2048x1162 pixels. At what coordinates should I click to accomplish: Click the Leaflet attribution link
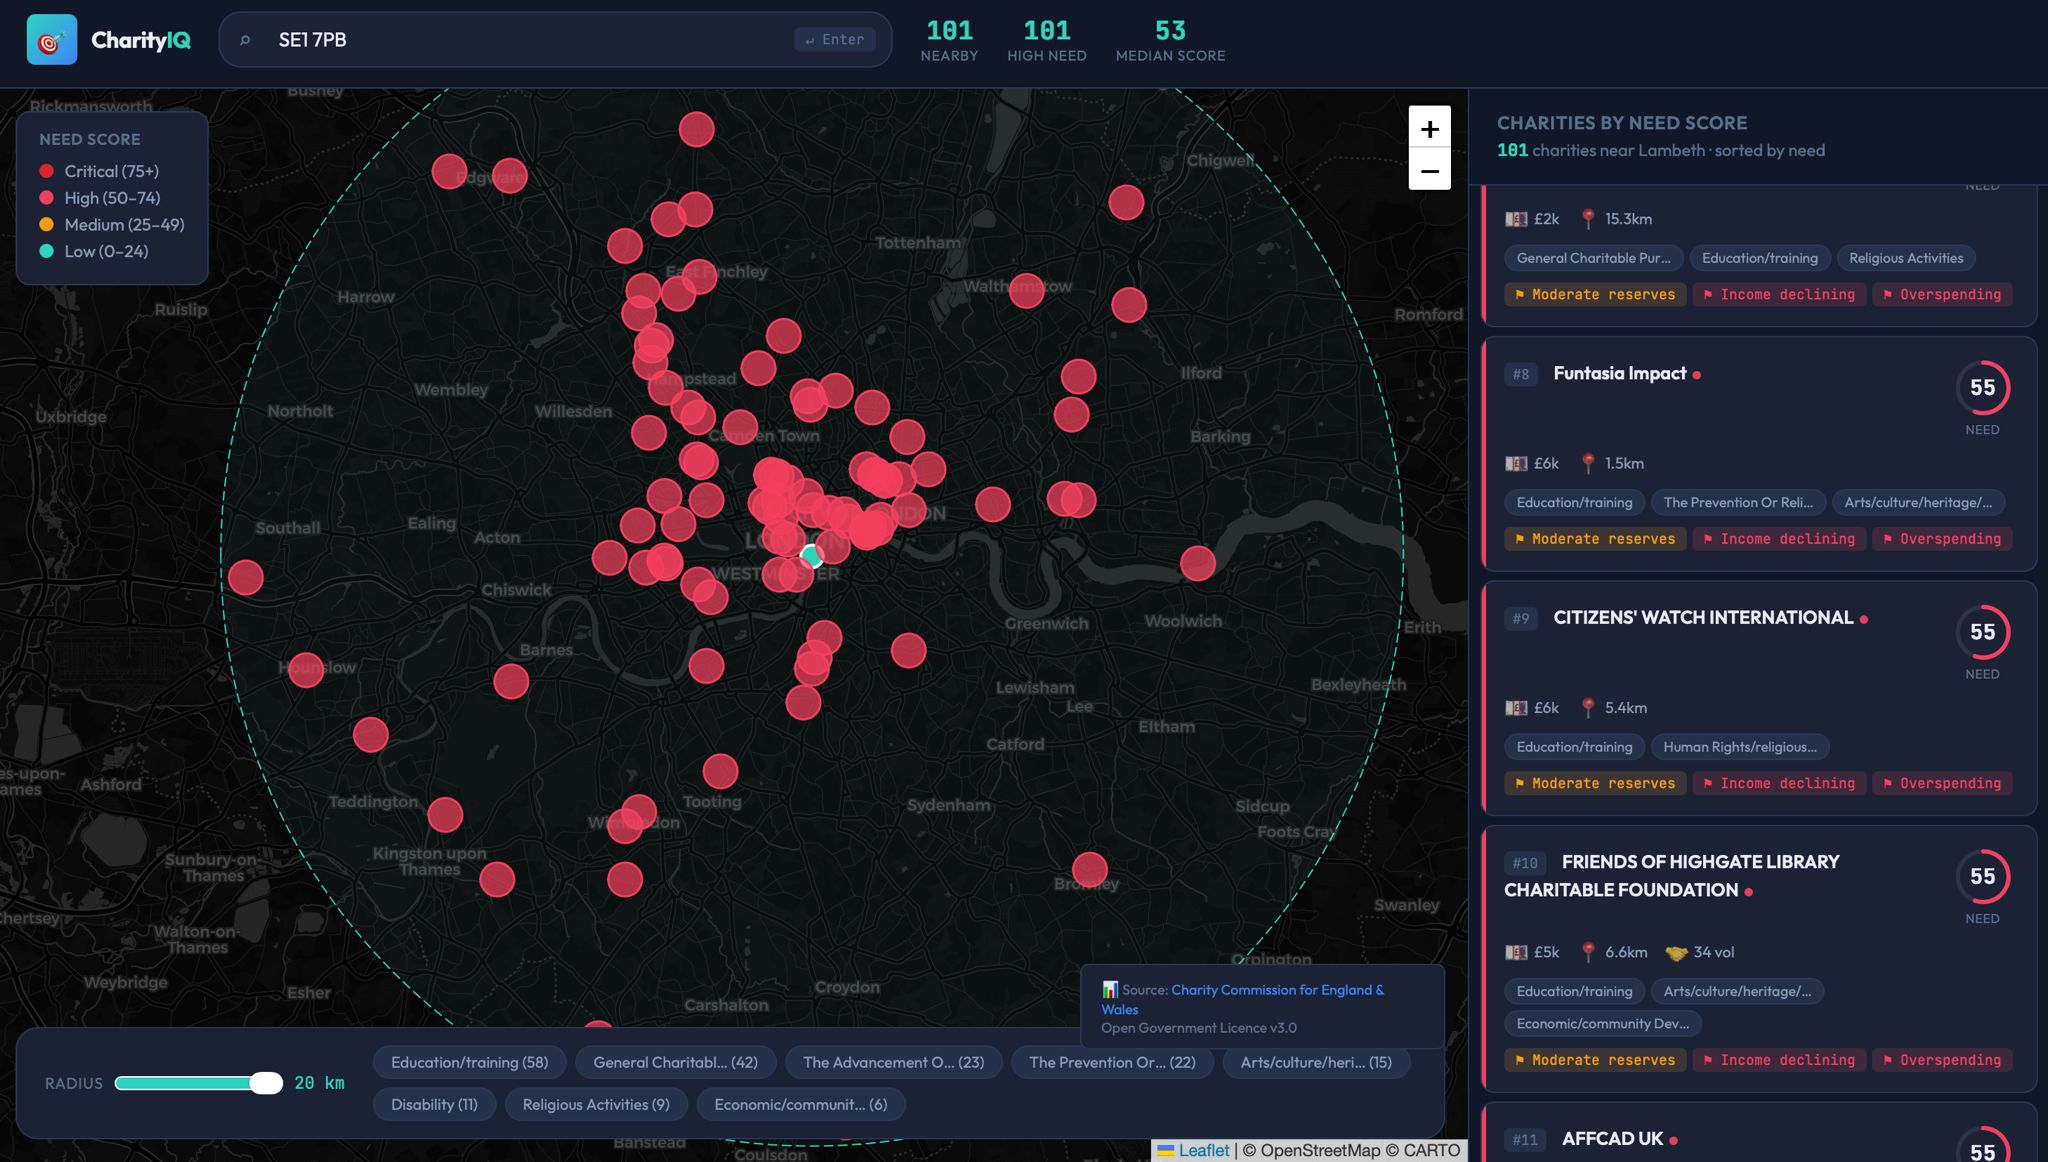pos(1203,1151)
